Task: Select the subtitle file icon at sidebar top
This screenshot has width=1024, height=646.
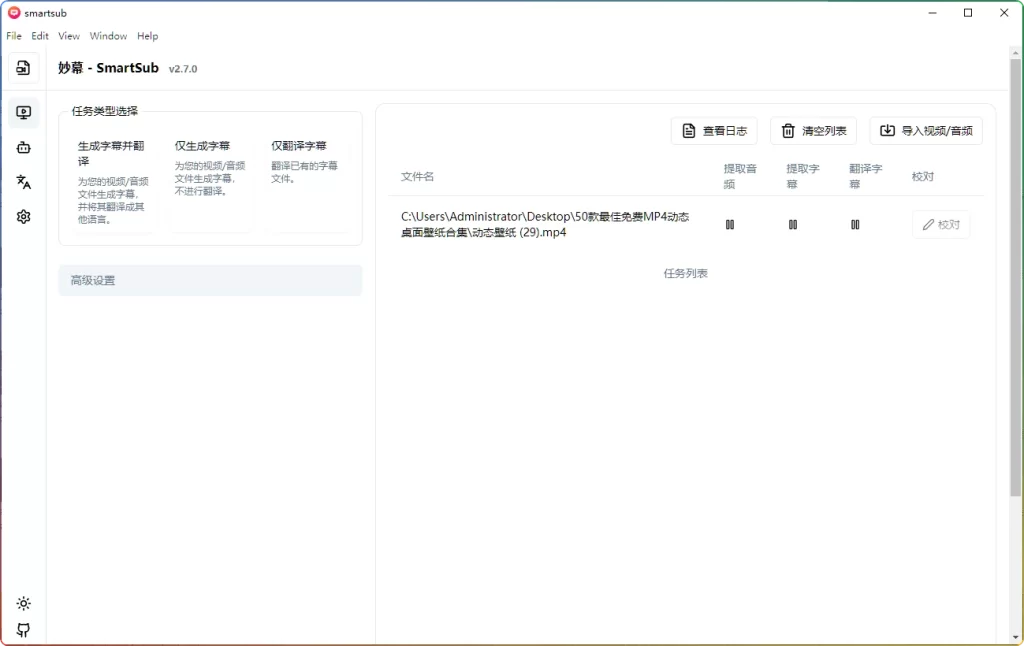Action: coord(24,68)
